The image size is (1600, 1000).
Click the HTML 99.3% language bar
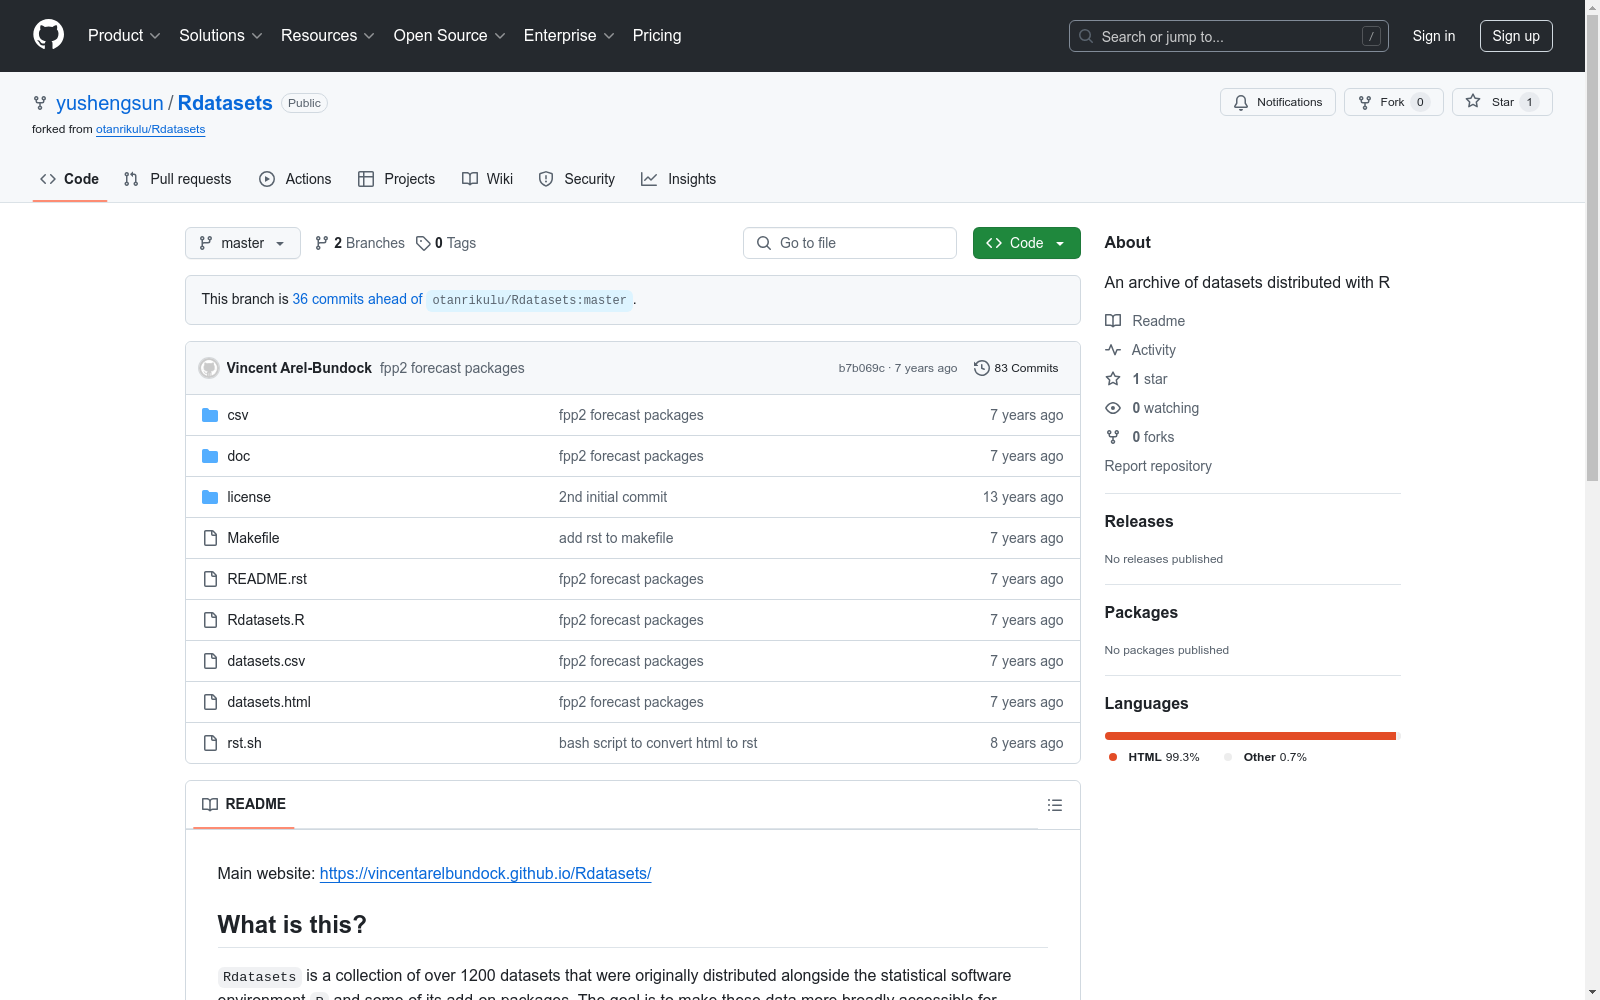tap(1250, 736)
